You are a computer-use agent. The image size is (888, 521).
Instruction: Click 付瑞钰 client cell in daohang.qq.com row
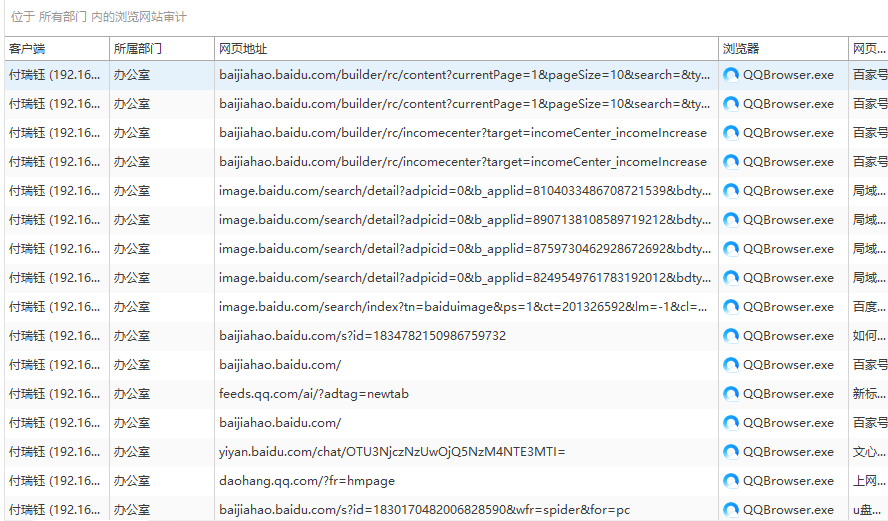54,481
